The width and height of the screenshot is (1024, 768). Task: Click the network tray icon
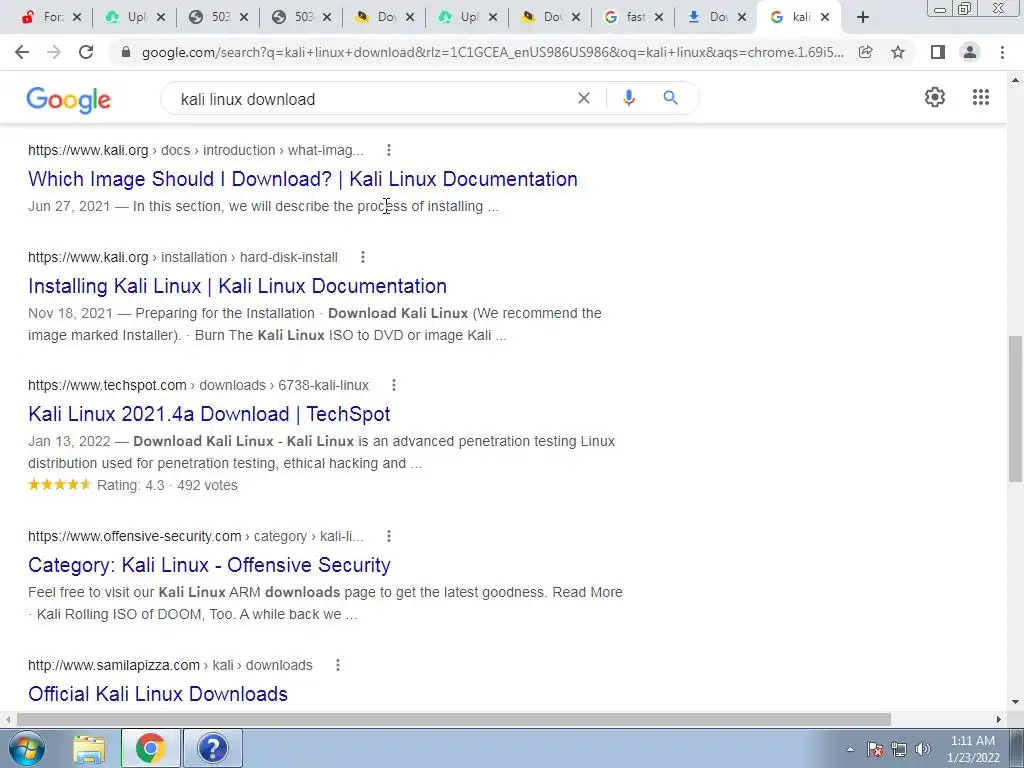coord(899,749)
